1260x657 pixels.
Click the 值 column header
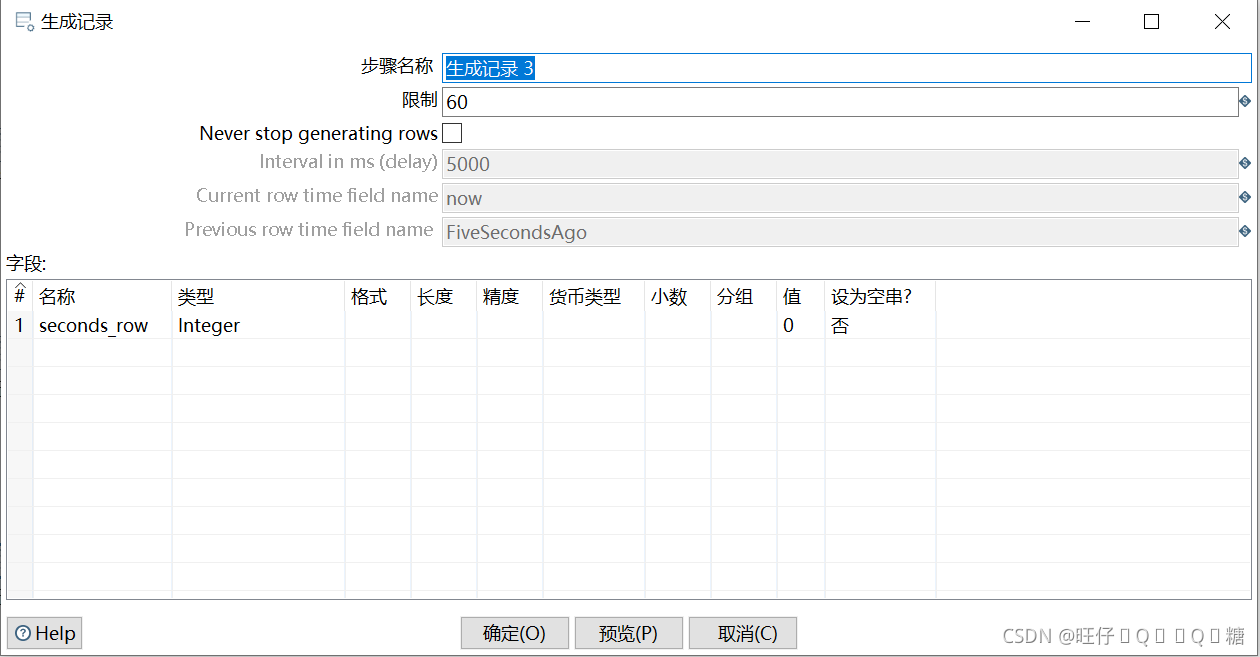click(801, 297)
